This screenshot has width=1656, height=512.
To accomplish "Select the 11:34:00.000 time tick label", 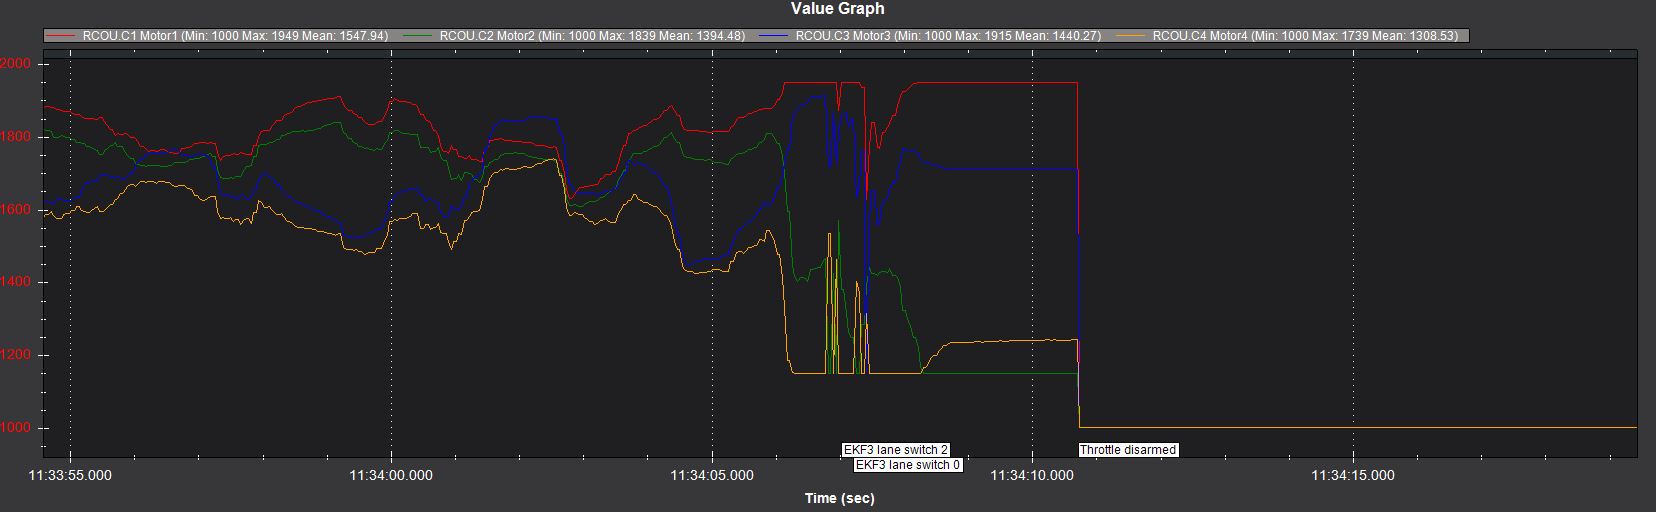I will coord(391,476).
